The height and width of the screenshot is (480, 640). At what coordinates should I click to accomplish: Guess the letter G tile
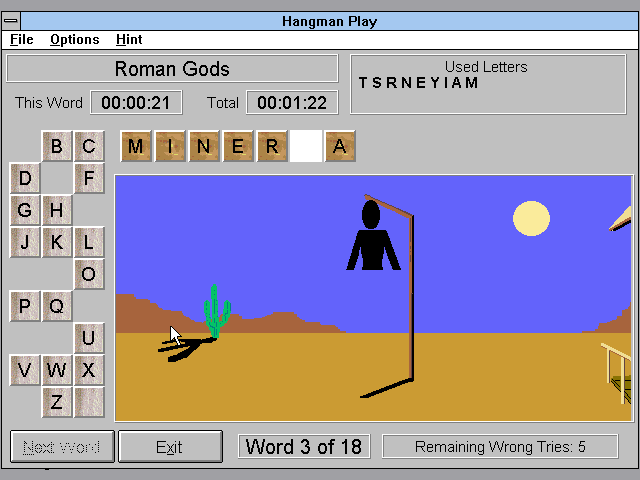click(25, 210)
